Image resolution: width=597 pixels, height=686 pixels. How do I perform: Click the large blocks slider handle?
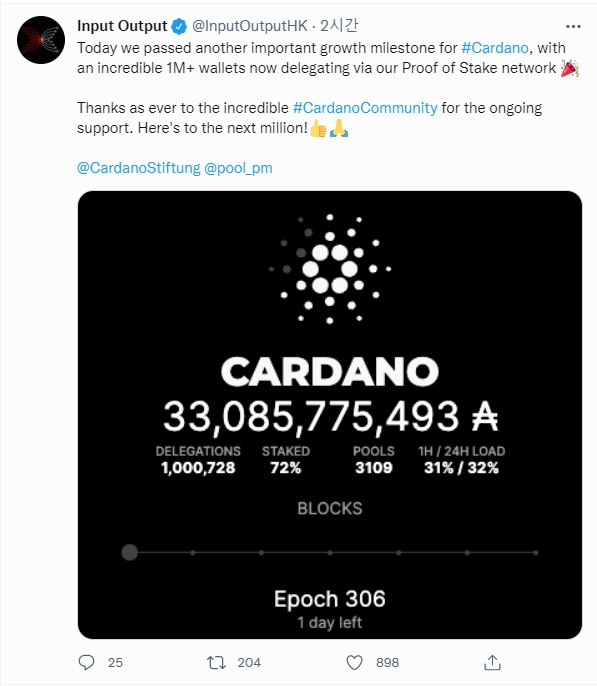(130, 552)
